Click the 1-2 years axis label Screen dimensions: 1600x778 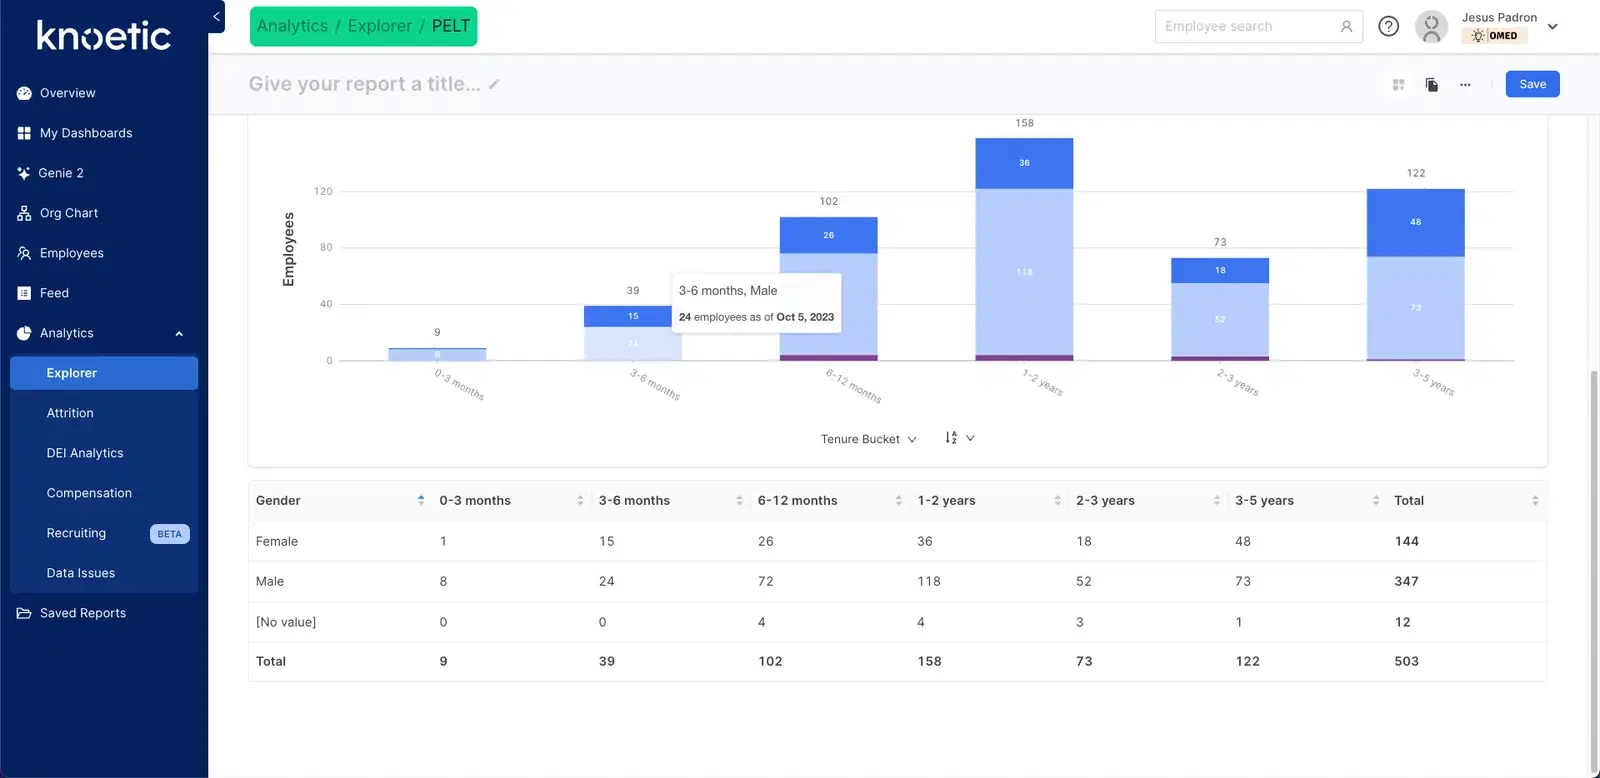pyautogui.click(x=1043, y=382)
